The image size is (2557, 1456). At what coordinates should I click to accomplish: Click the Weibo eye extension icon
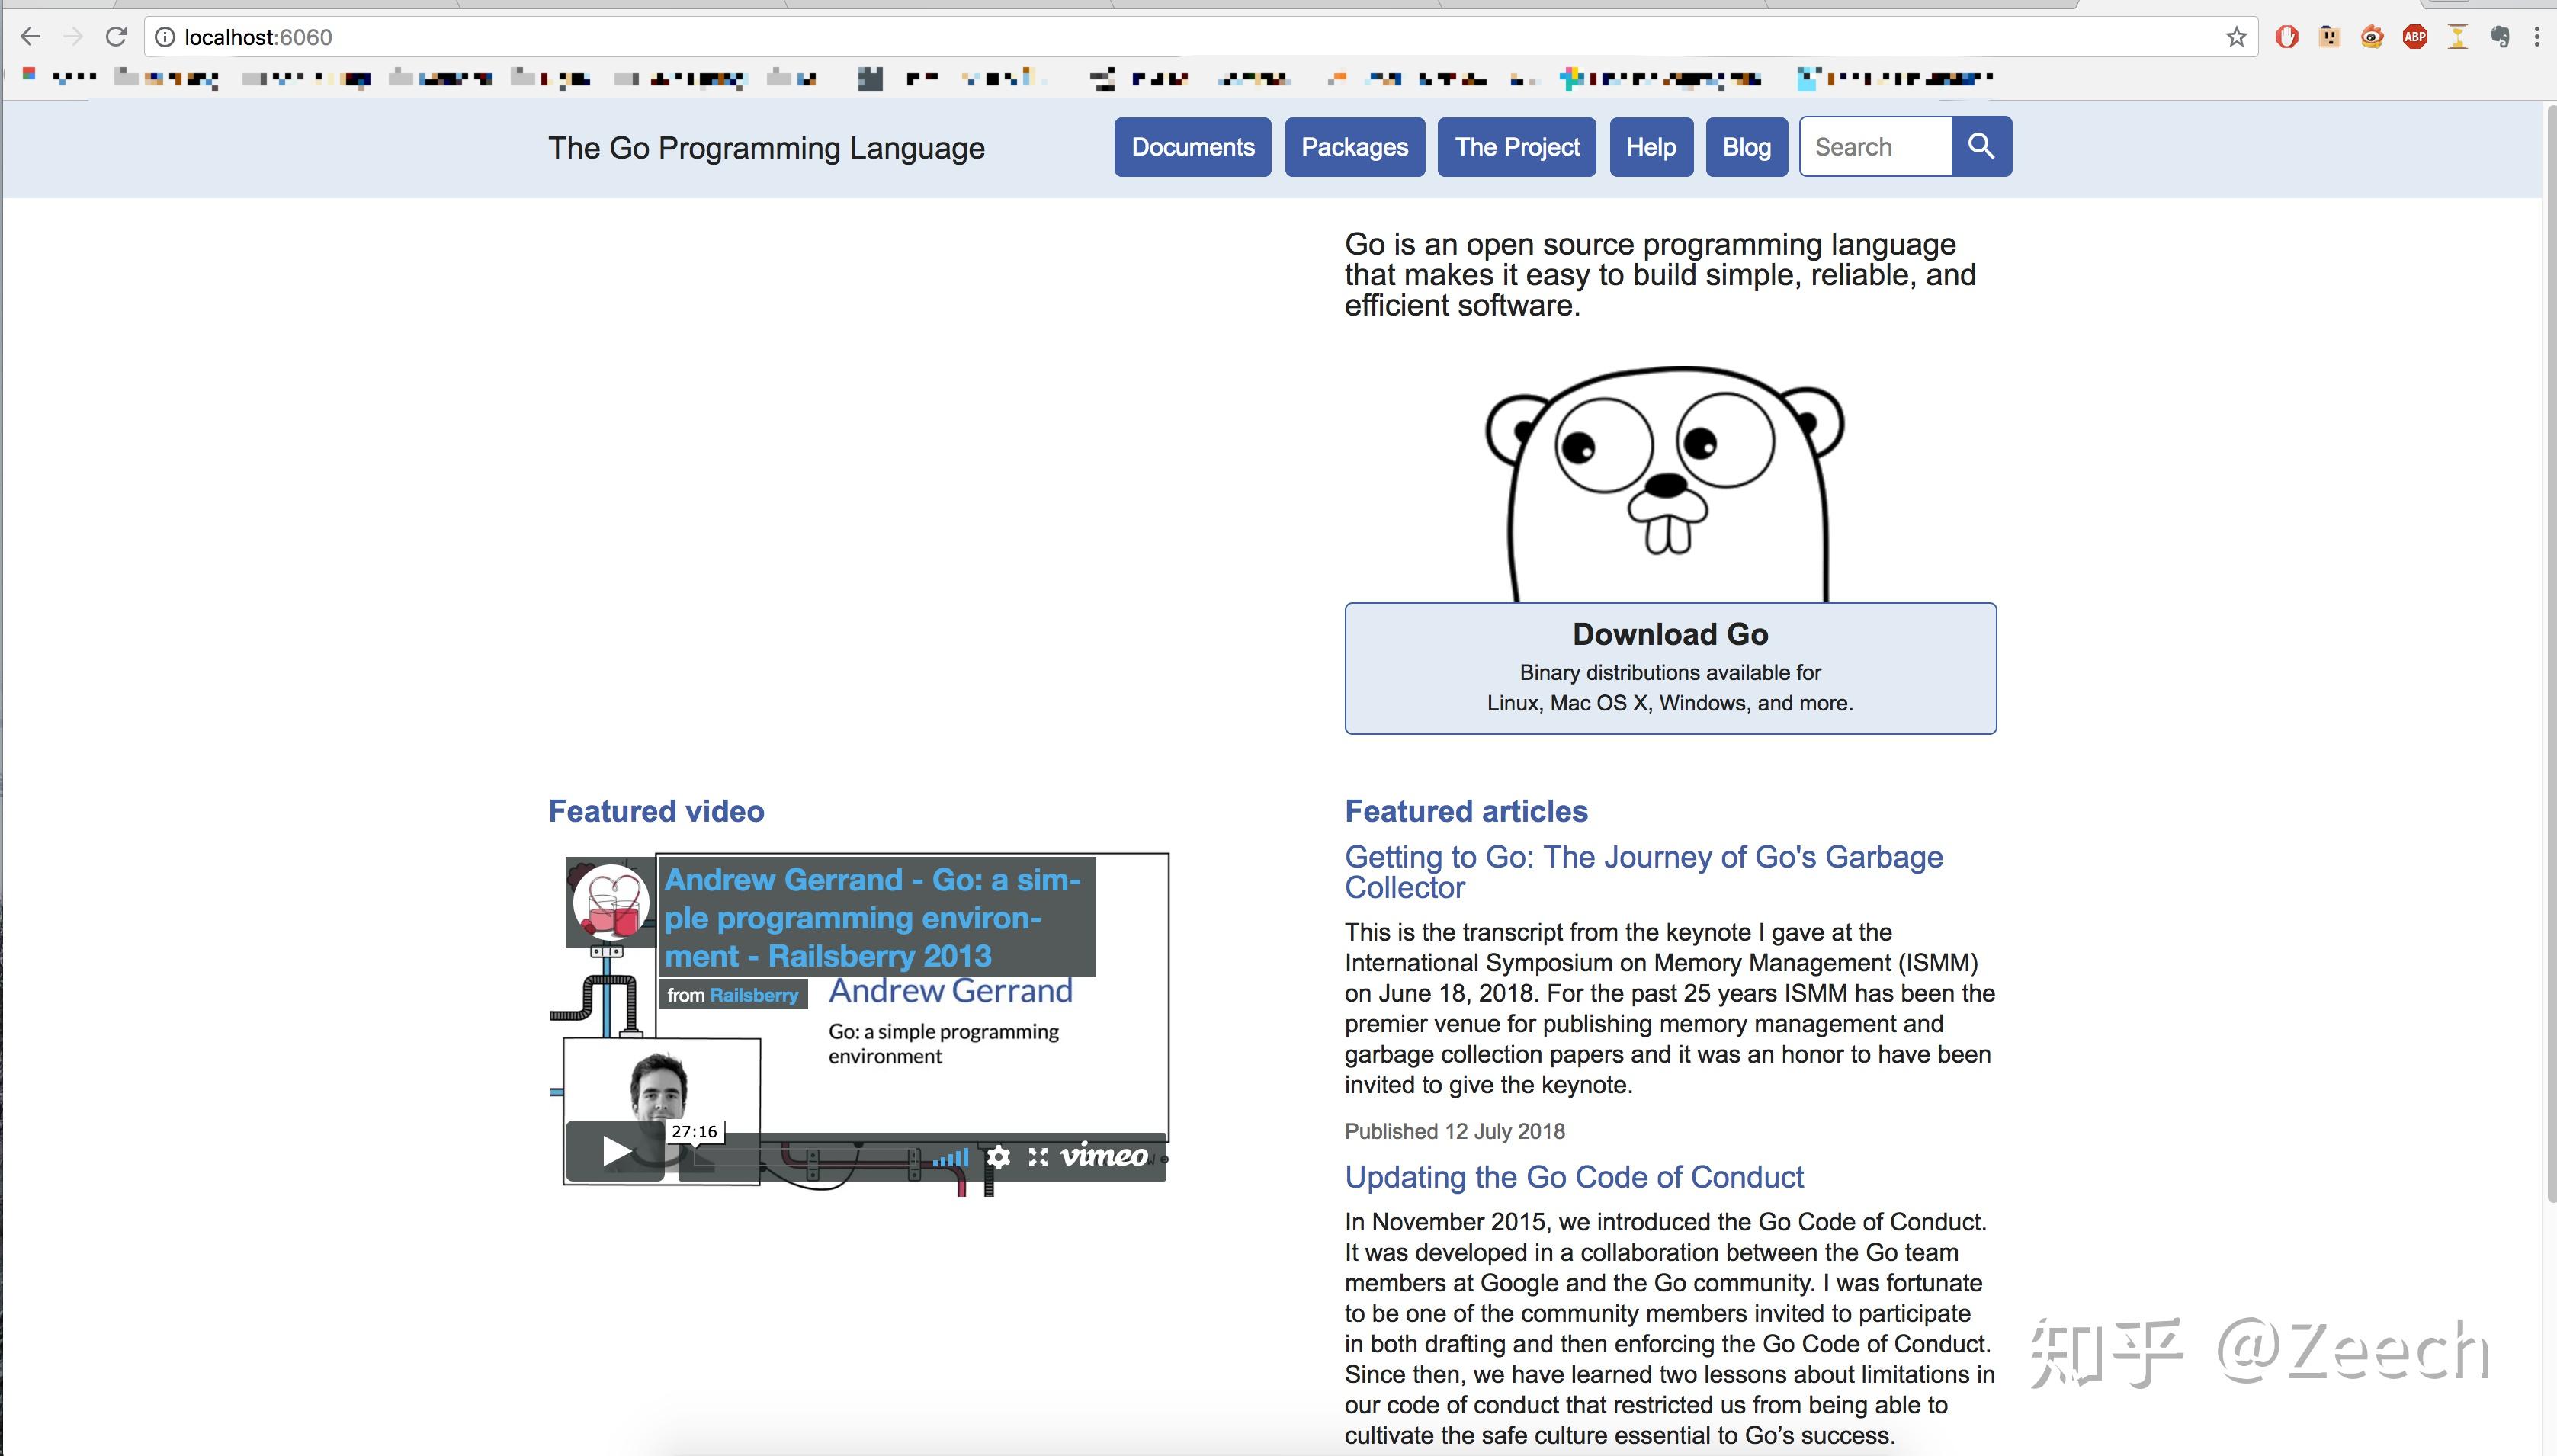pyautogui.click(x=2371, y=37)
